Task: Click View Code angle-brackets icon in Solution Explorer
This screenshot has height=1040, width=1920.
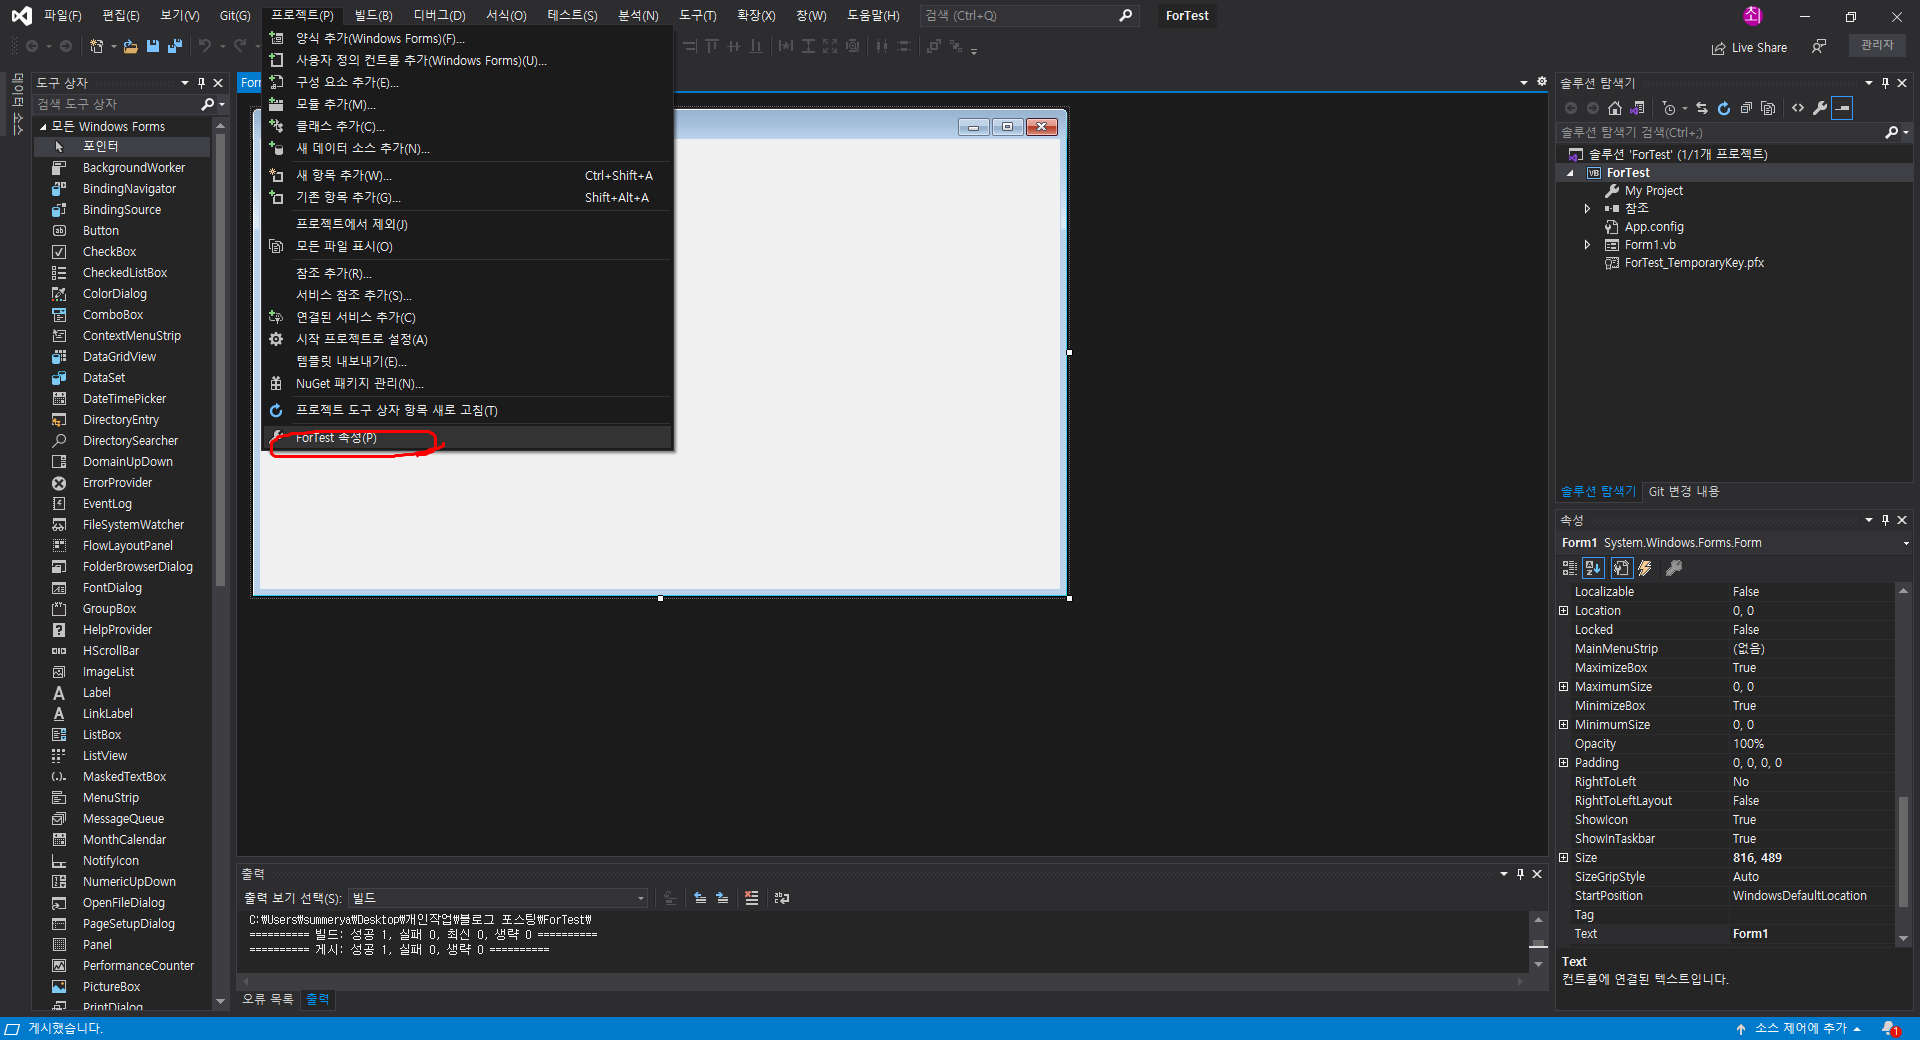Action: pyautogui.click(x=1798, y=108)
